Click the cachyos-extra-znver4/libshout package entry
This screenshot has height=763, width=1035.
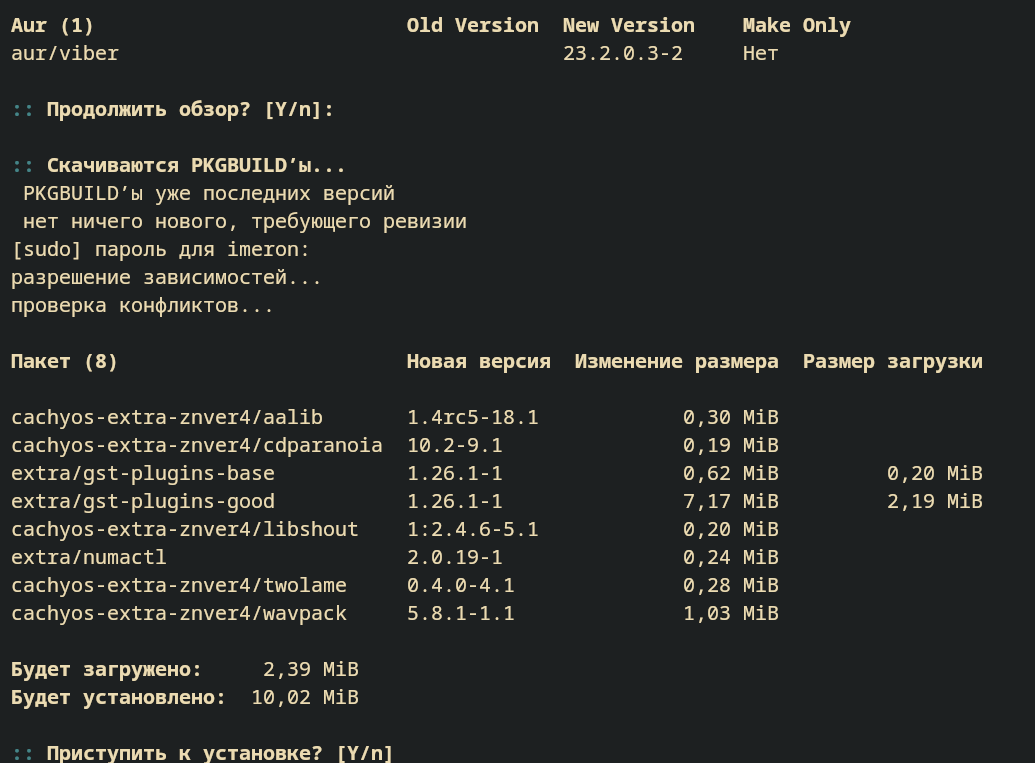[185, 529]
